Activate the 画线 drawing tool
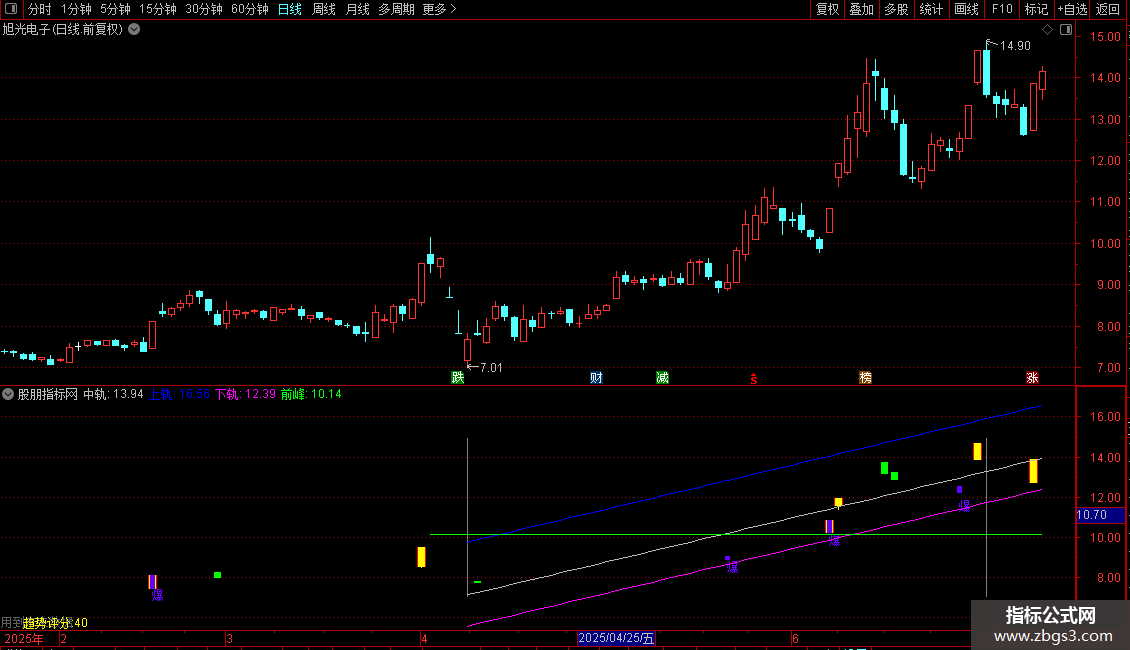The height and width of the screenshot is (650, 1130). (966, 9)
